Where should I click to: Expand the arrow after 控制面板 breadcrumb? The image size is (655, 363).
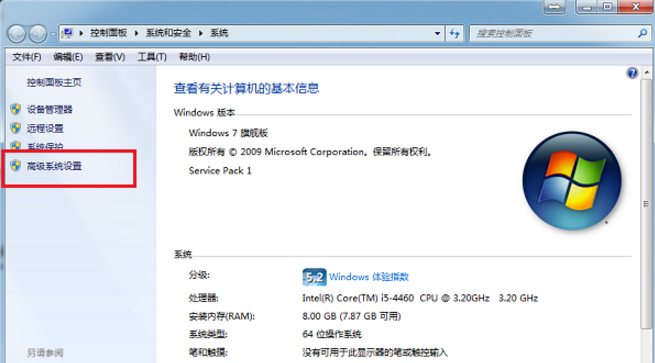coord(136,33)
